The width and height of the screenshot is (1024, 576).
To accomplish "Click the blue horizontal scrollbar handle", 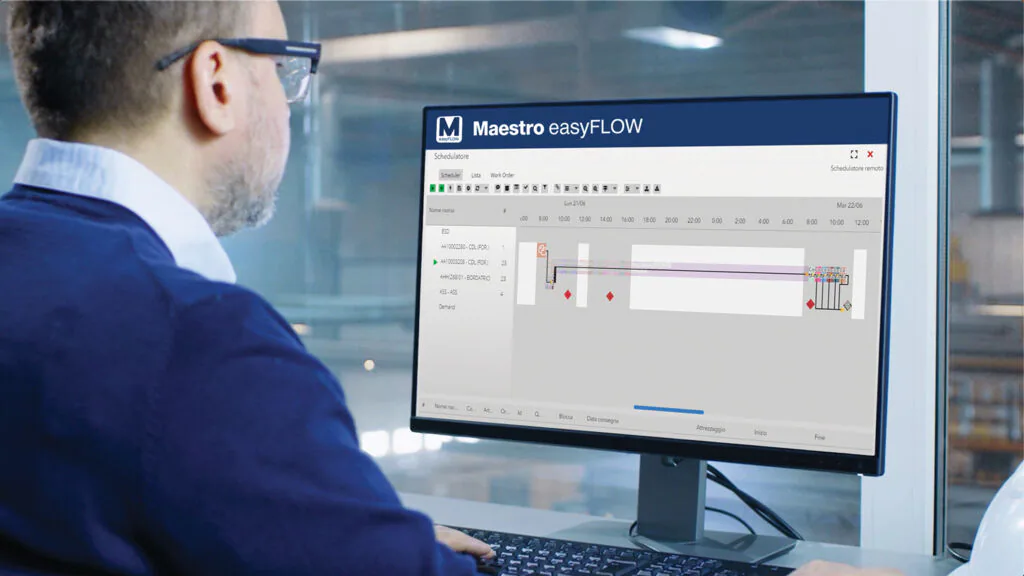I will click(x=668, y=410).
